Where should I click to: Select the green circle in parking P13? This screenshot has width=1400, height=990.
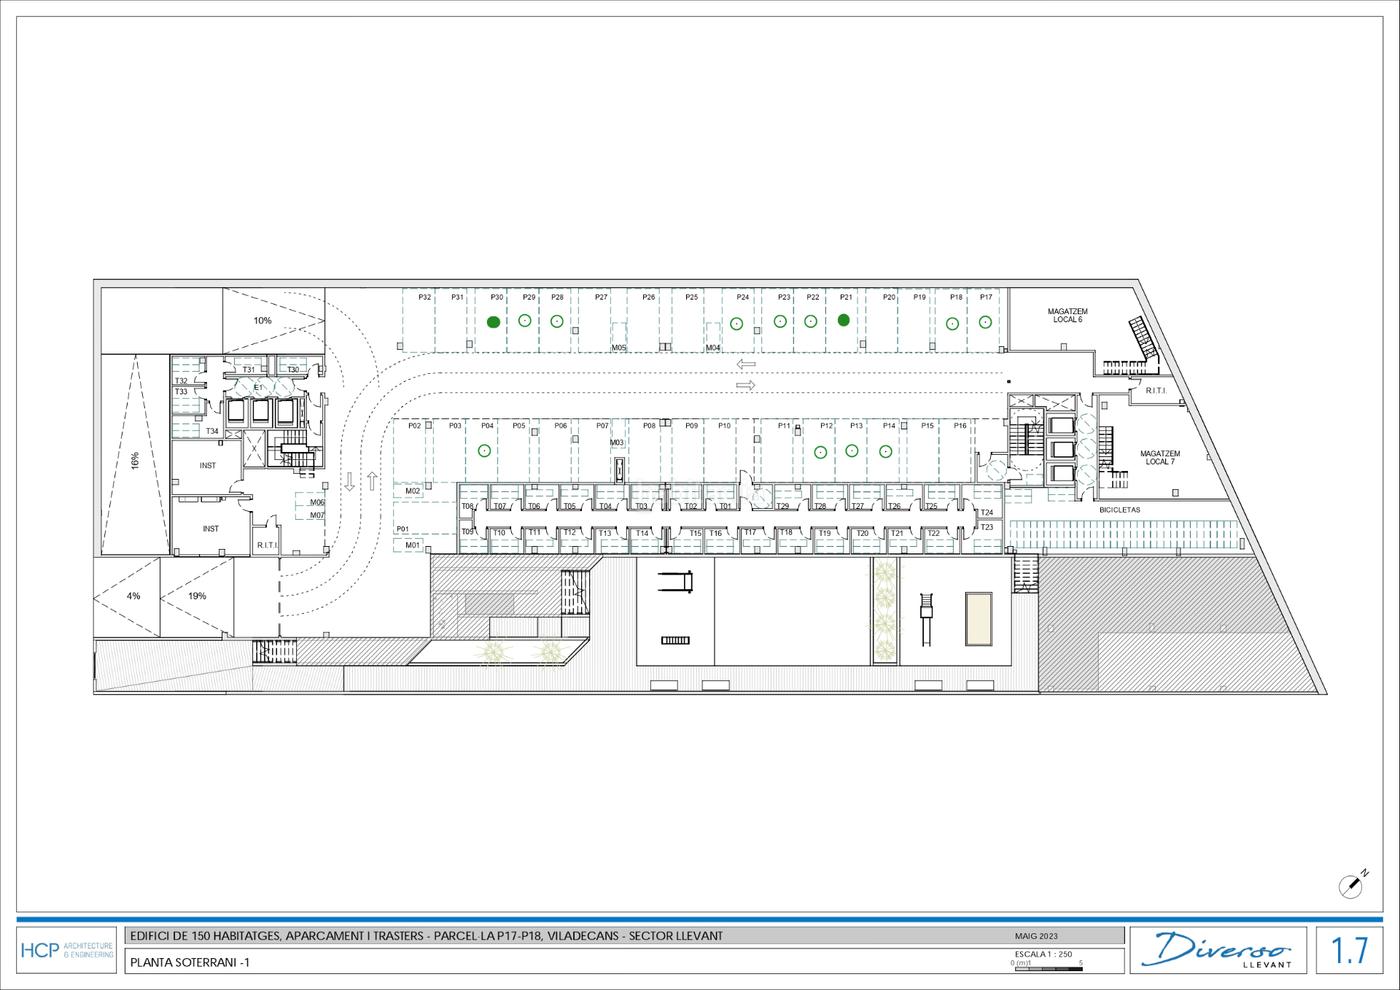click(x=853, y=451)
